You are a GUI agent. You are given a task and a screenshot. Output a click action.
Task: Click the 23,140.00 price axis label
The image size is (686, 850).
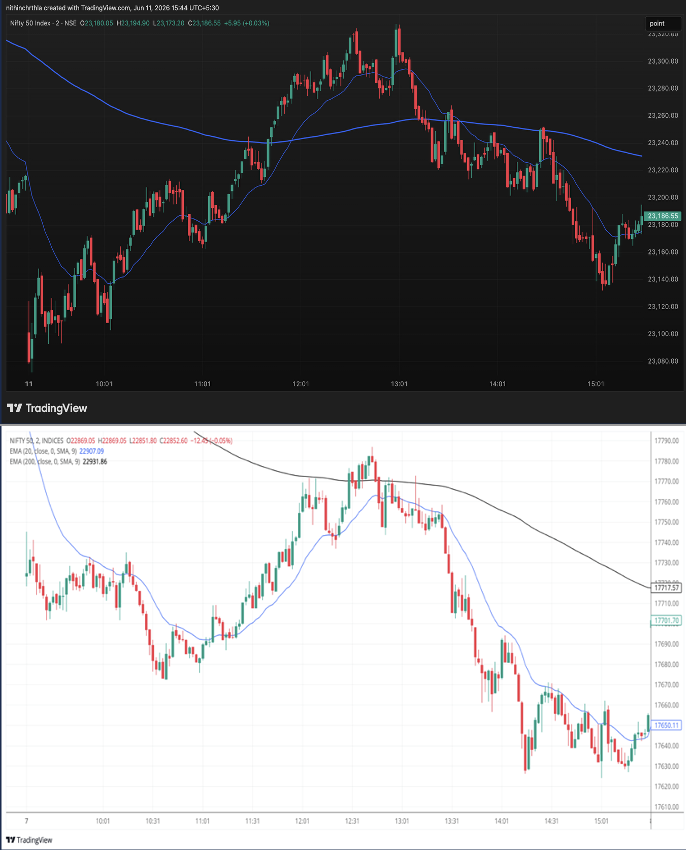[663, 279]
